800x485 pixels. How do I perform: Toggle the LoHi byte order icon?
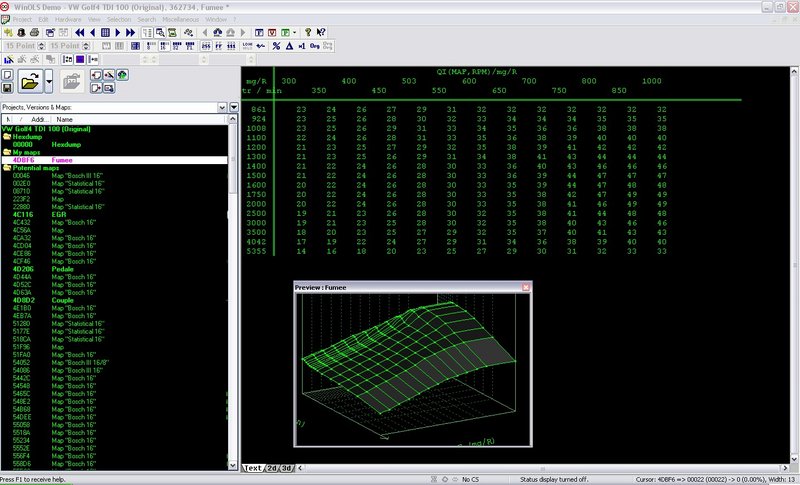(x=247, y=46)
